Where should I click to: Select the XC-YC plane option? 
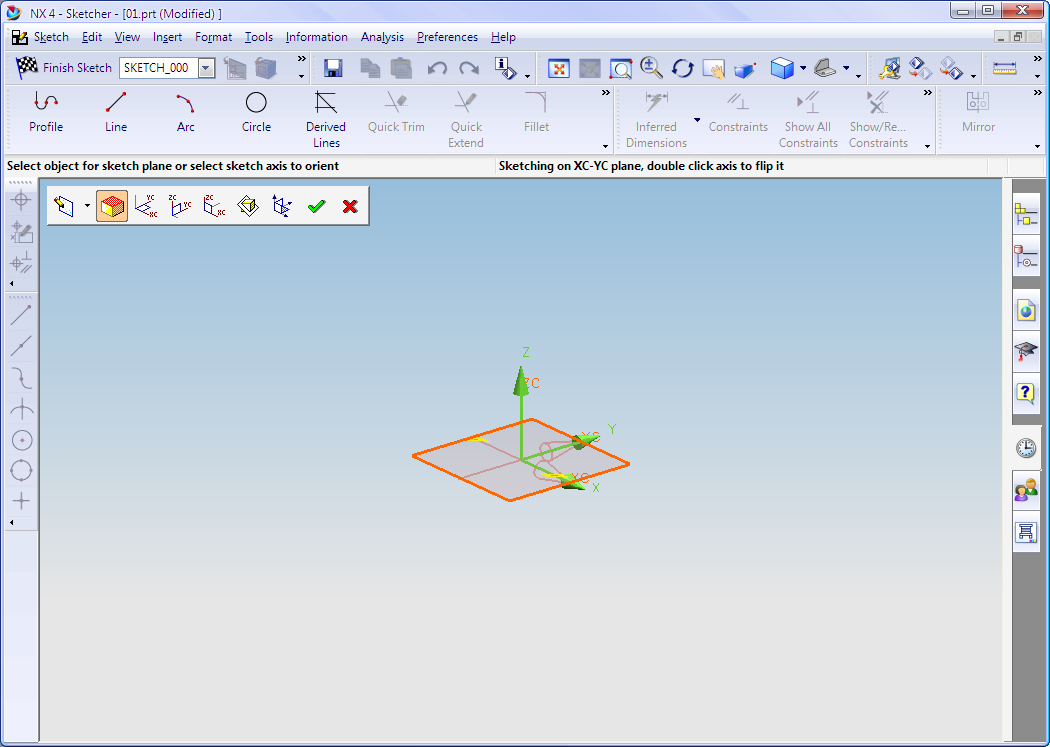pos(146,206)
